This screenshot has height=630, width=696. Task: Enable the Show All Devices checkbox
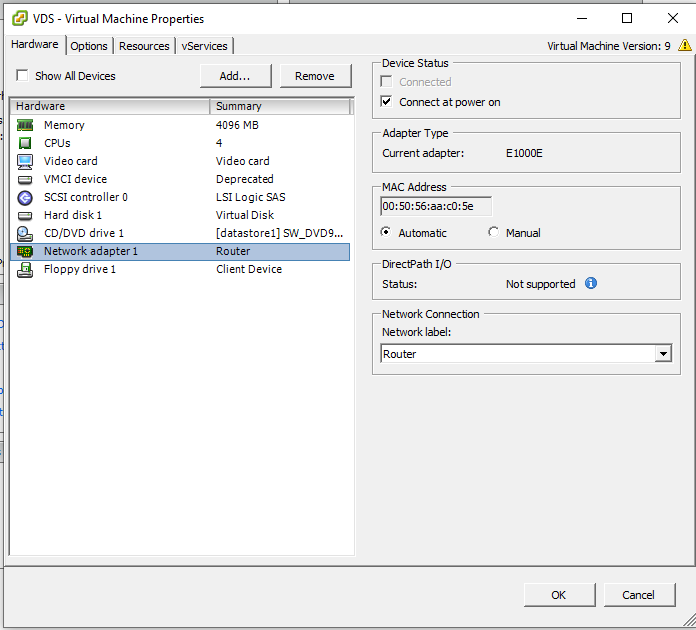pyautogui.click(x=22, y=75)
